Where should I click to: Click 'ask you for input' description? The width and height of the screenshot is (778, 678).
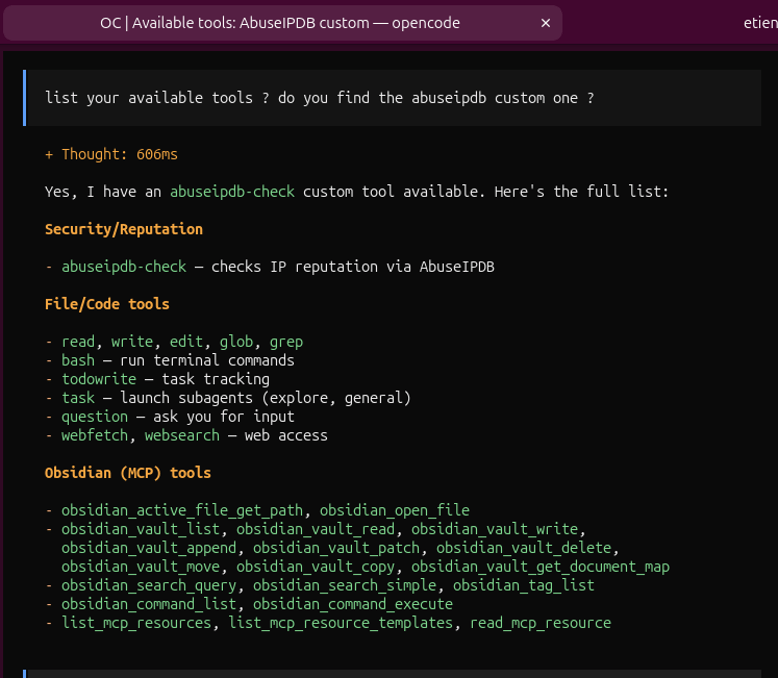[x=224, y=417]
